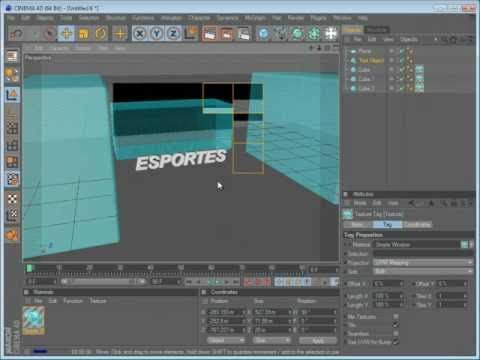Screen dimensions: 480x360
Task: Toggle the Y axis lock
Action: point(157,34)
